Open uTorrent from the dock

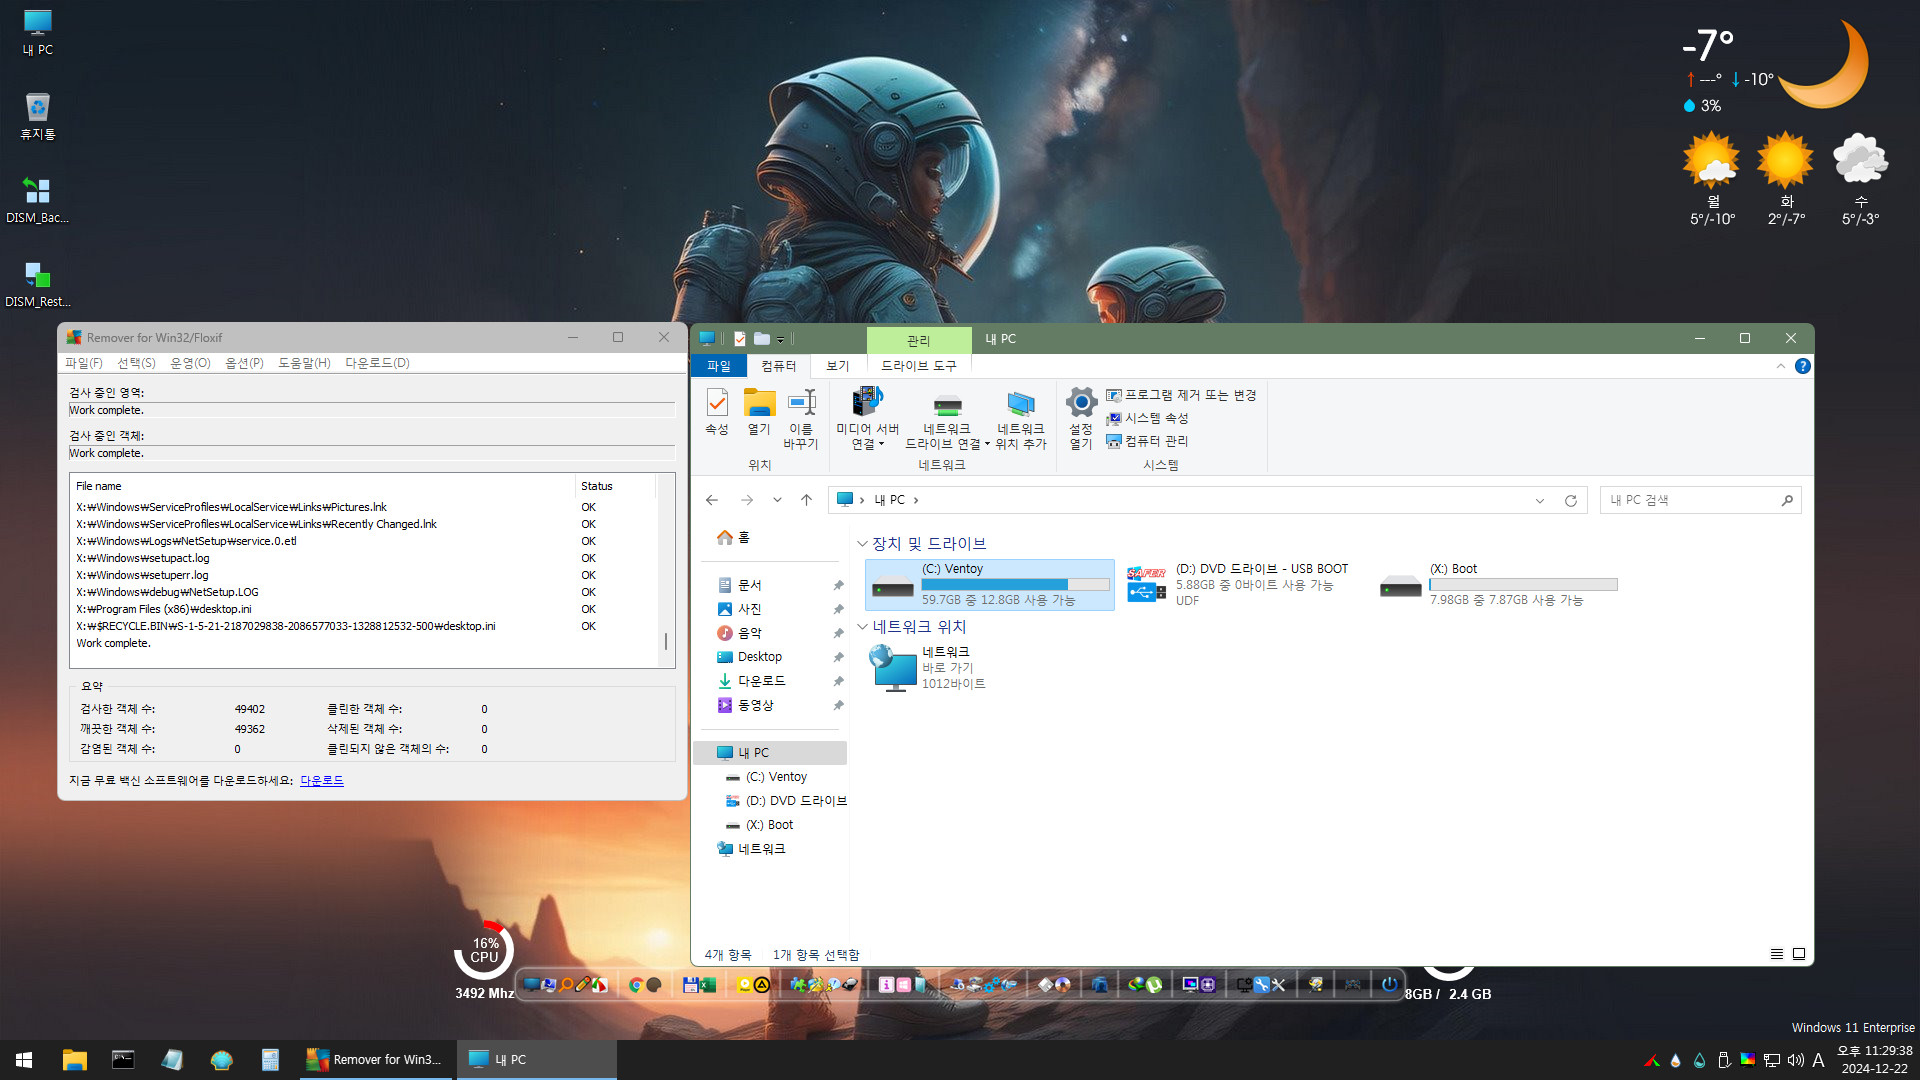point(1154,985)
